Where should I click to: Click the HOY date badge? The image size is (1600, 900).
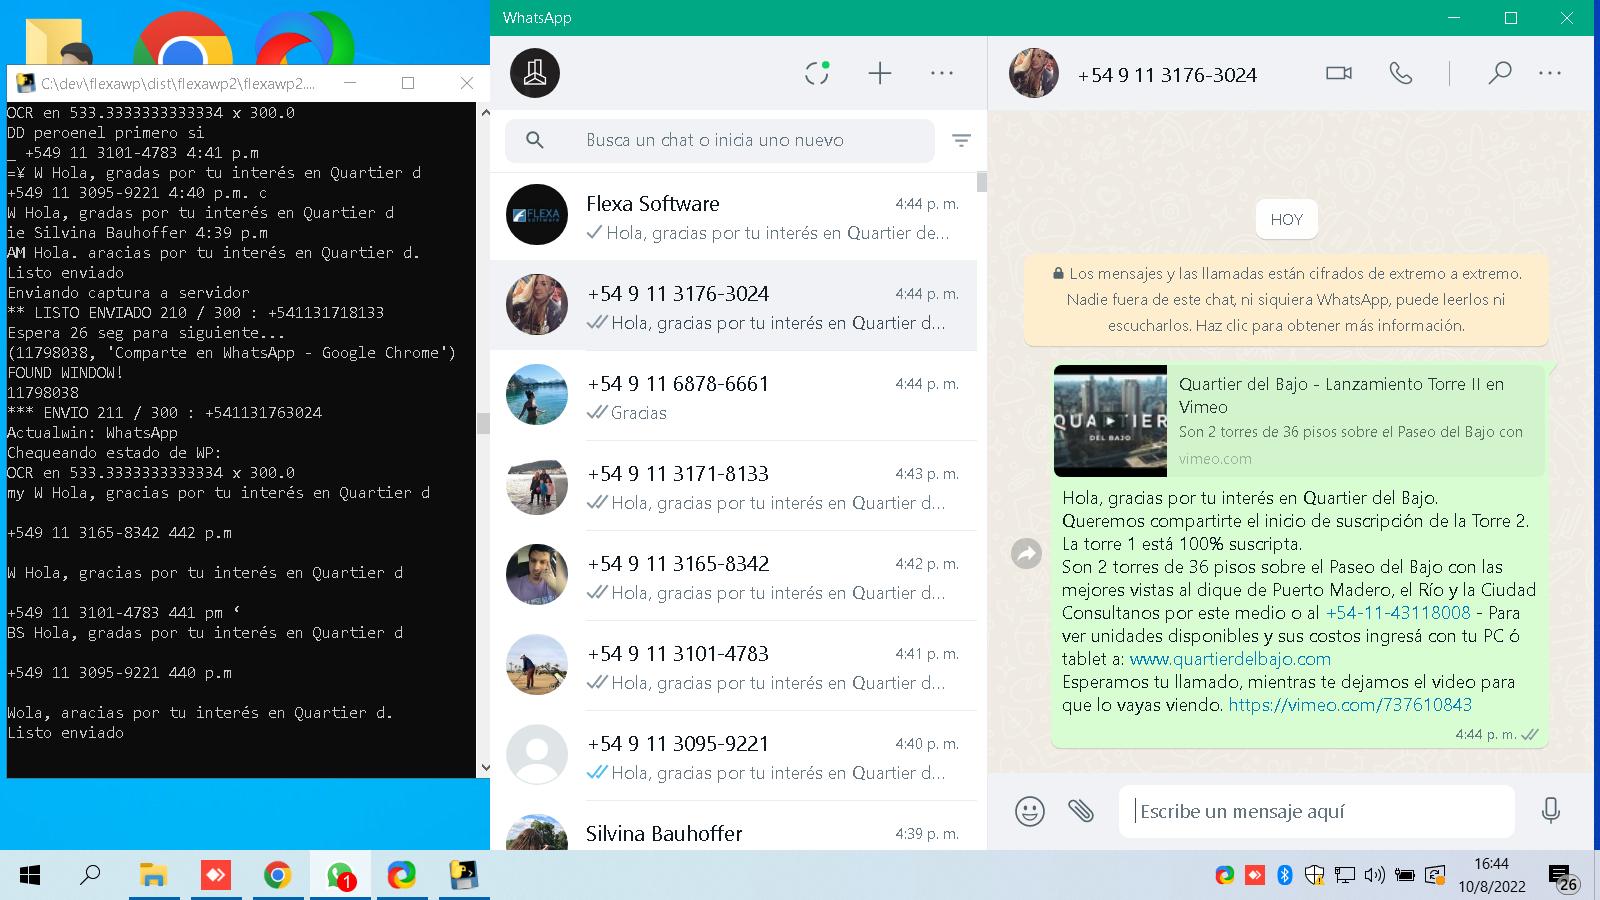click(x=1286, y=220)
